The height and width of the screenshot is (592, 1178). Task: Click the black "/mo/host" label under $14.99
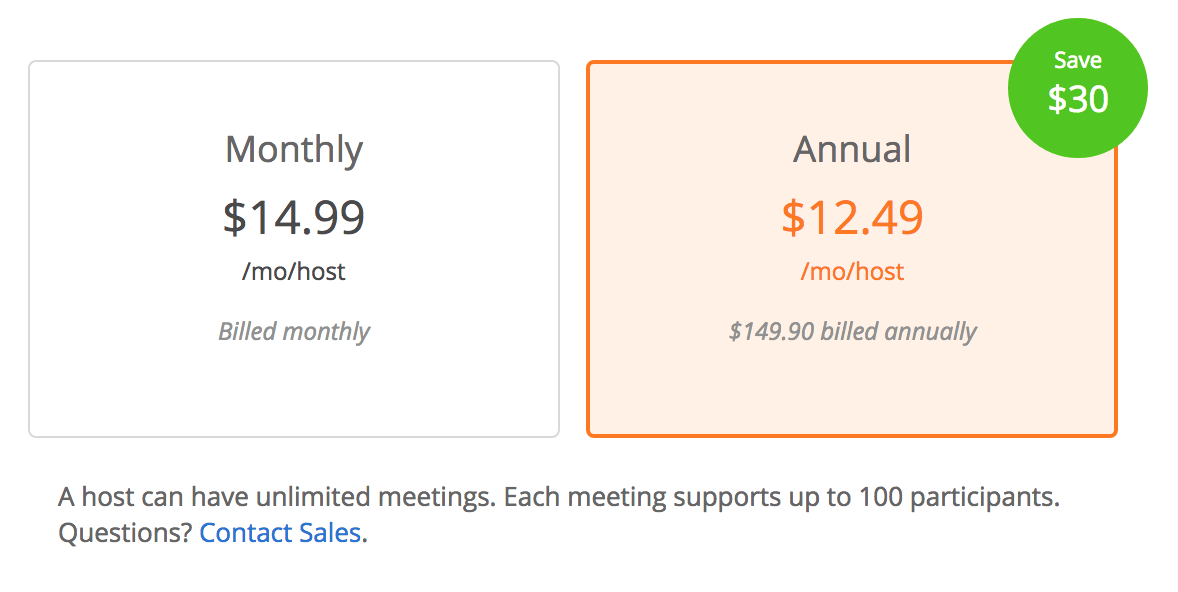pos(293,271)
